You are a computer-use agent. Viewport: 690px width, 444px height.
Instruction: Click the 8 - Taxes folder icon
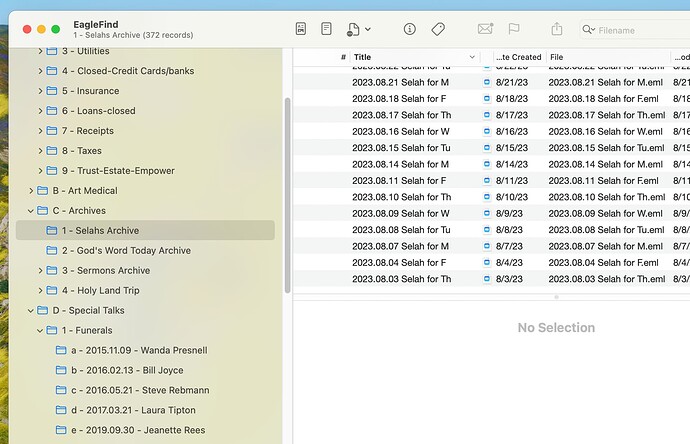(x=52, y=151)
